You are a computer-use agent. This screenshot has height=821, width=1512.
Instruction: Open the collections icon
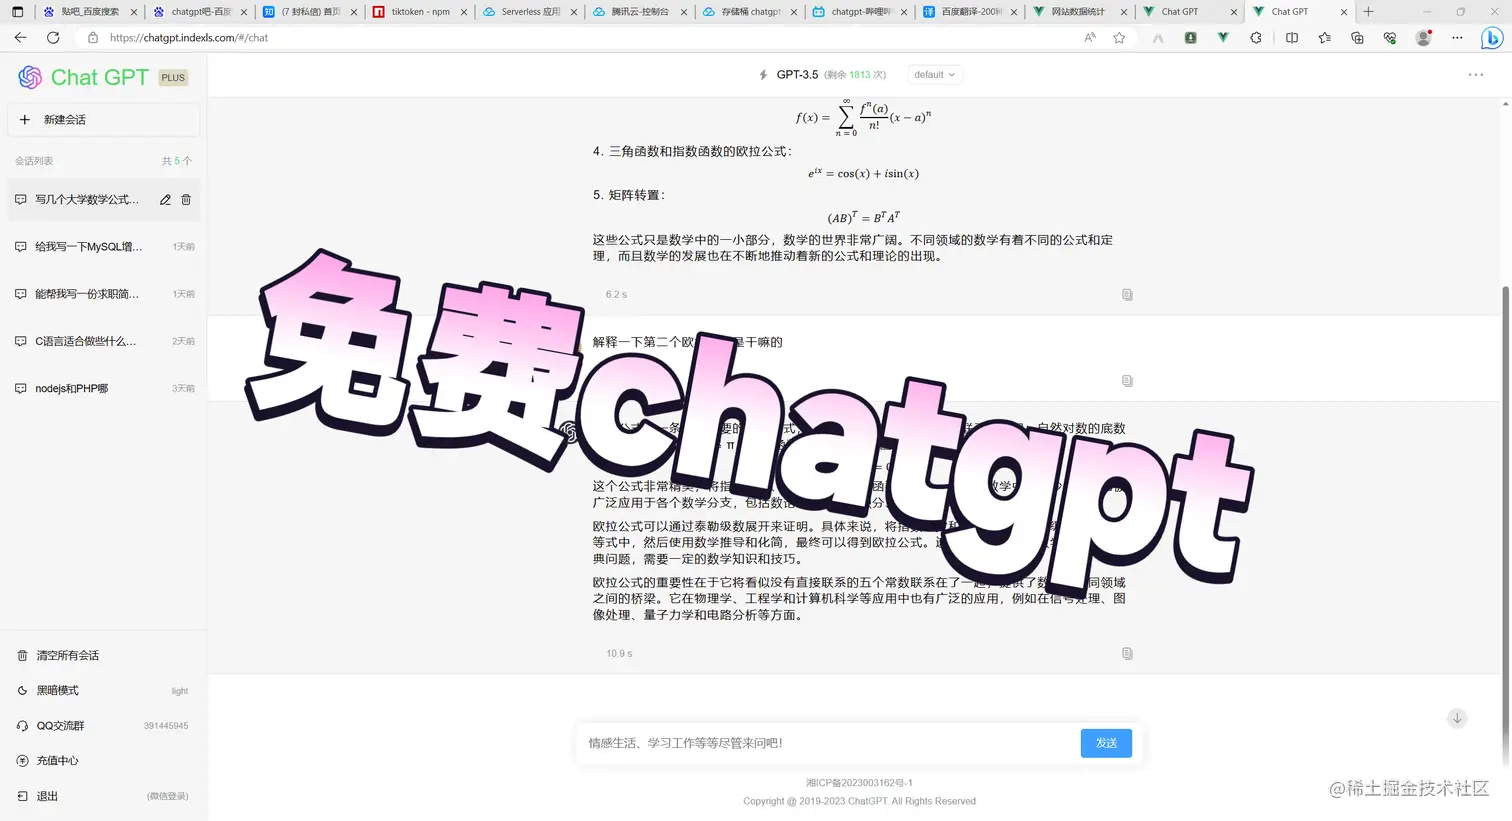tap(1357, 38)
